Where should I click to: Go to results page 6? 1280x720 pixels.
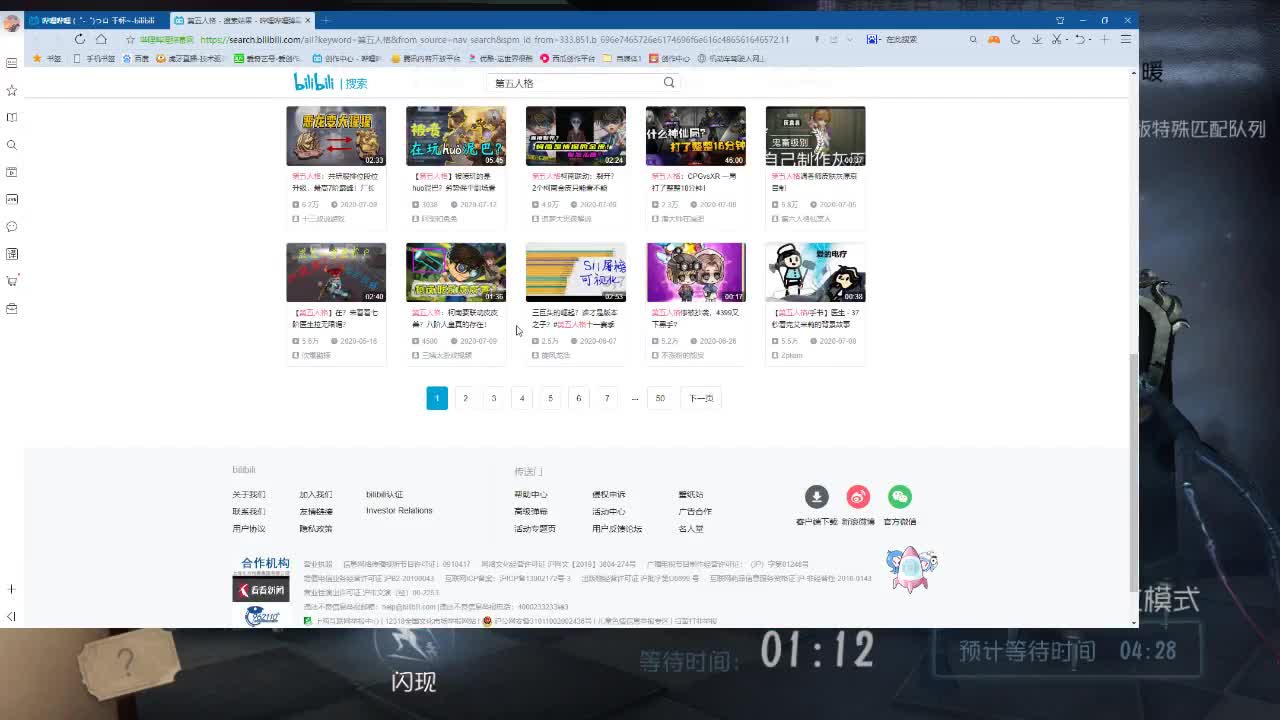(x=578, y=398)
